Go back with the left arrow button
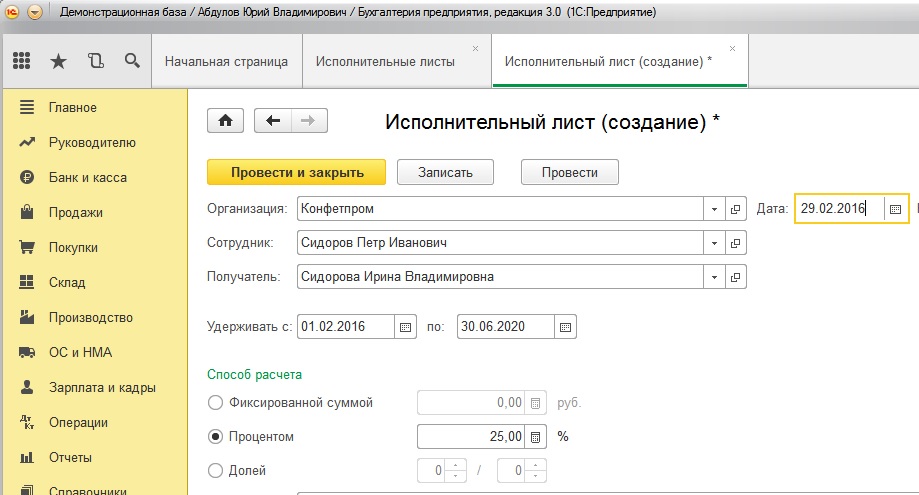 273,120
